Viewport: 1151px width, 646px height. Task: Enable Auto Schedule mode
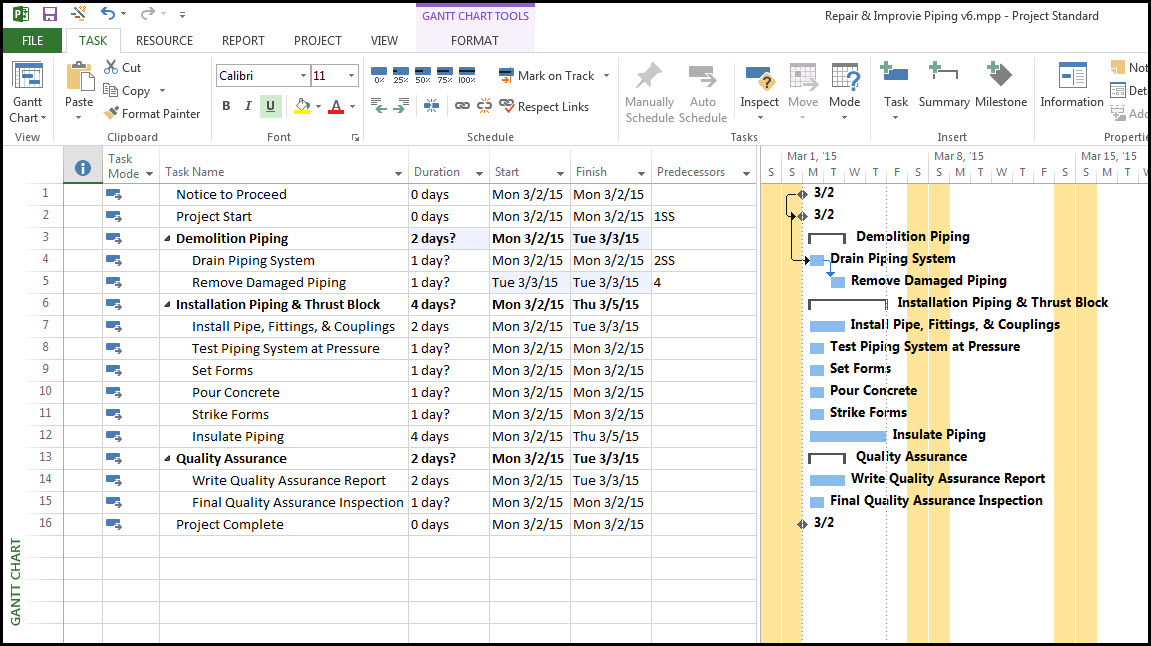(x=703, y=89)
